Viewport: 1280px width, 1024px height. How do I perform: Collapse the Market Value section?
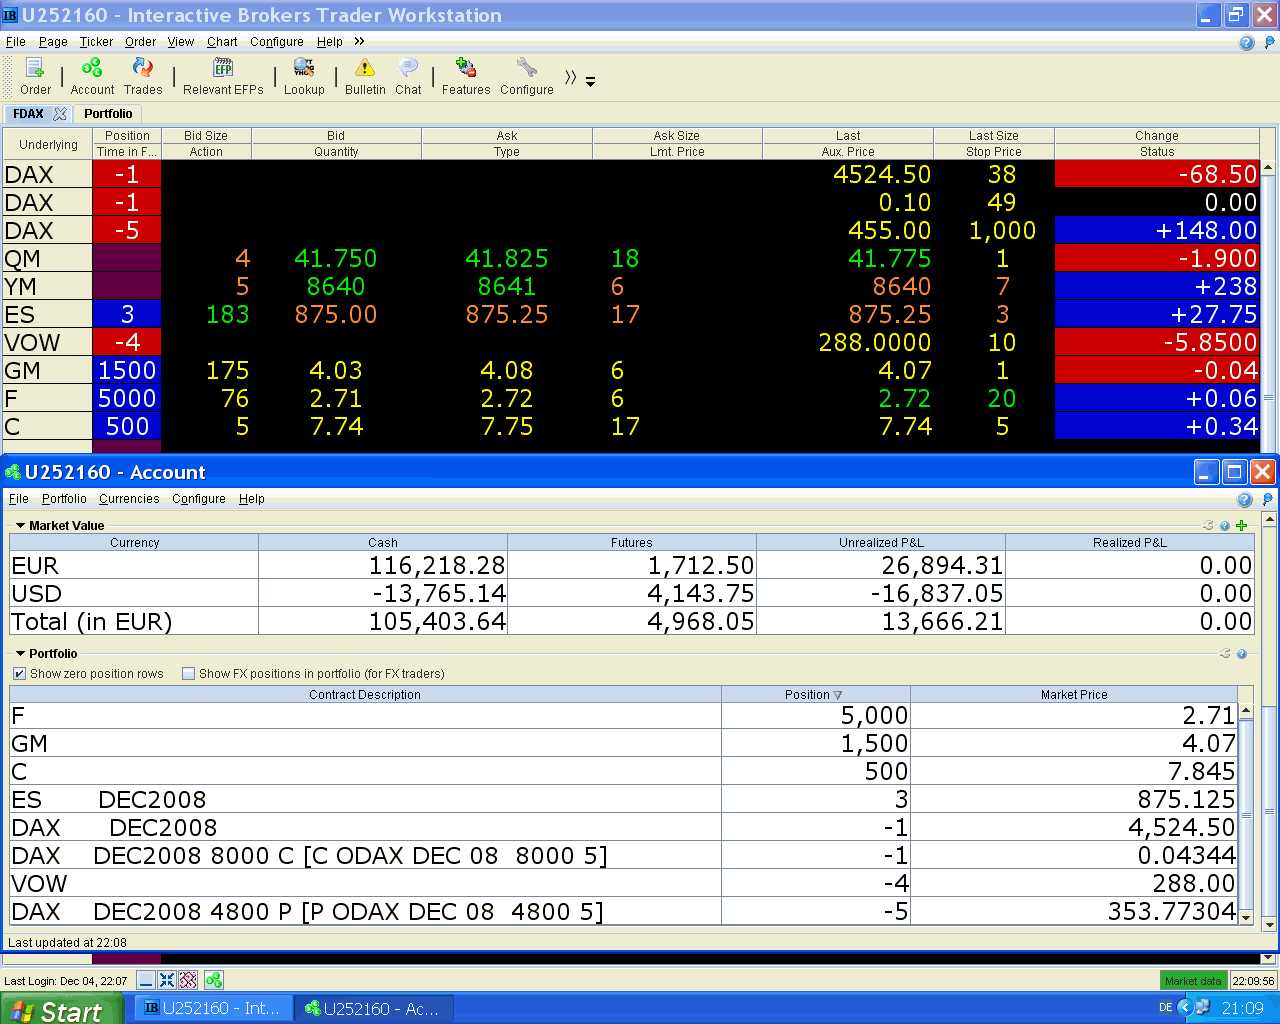tap(20, 526)
